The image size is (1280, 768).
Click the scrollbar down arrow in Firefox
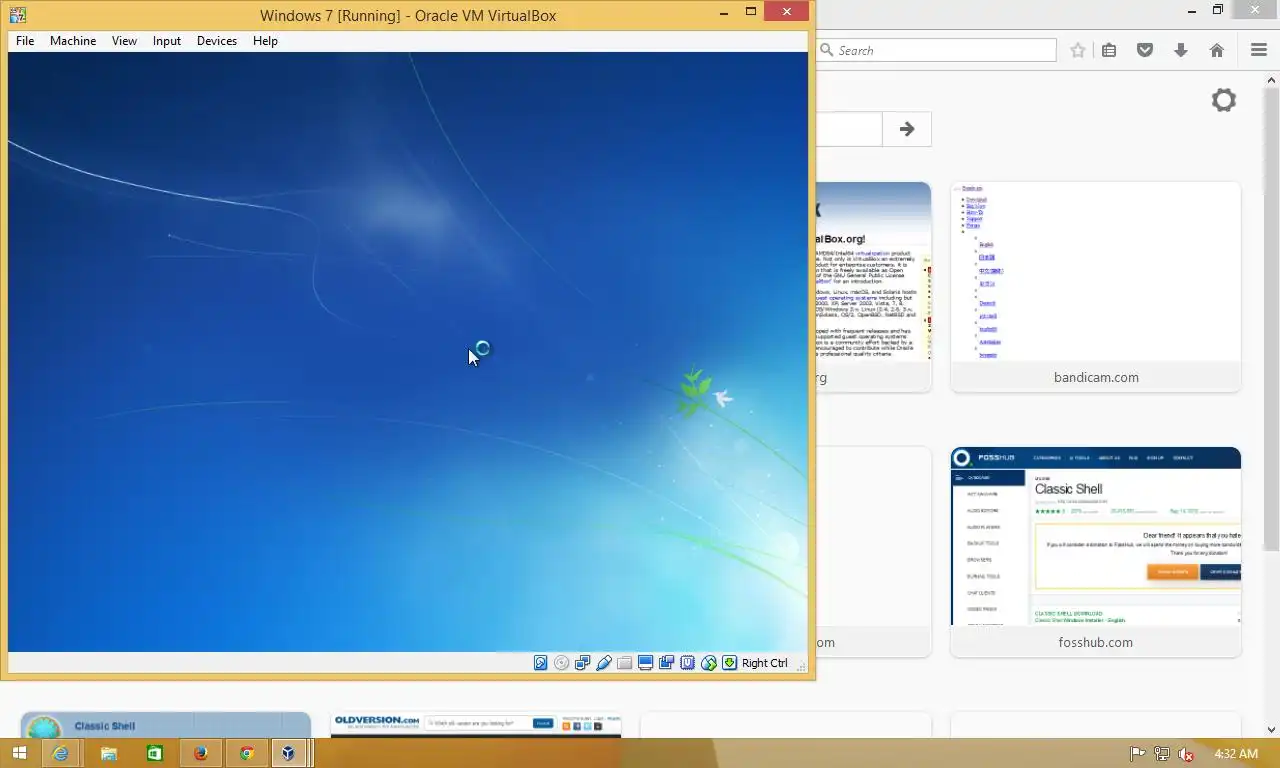(x=1272, y=730)
